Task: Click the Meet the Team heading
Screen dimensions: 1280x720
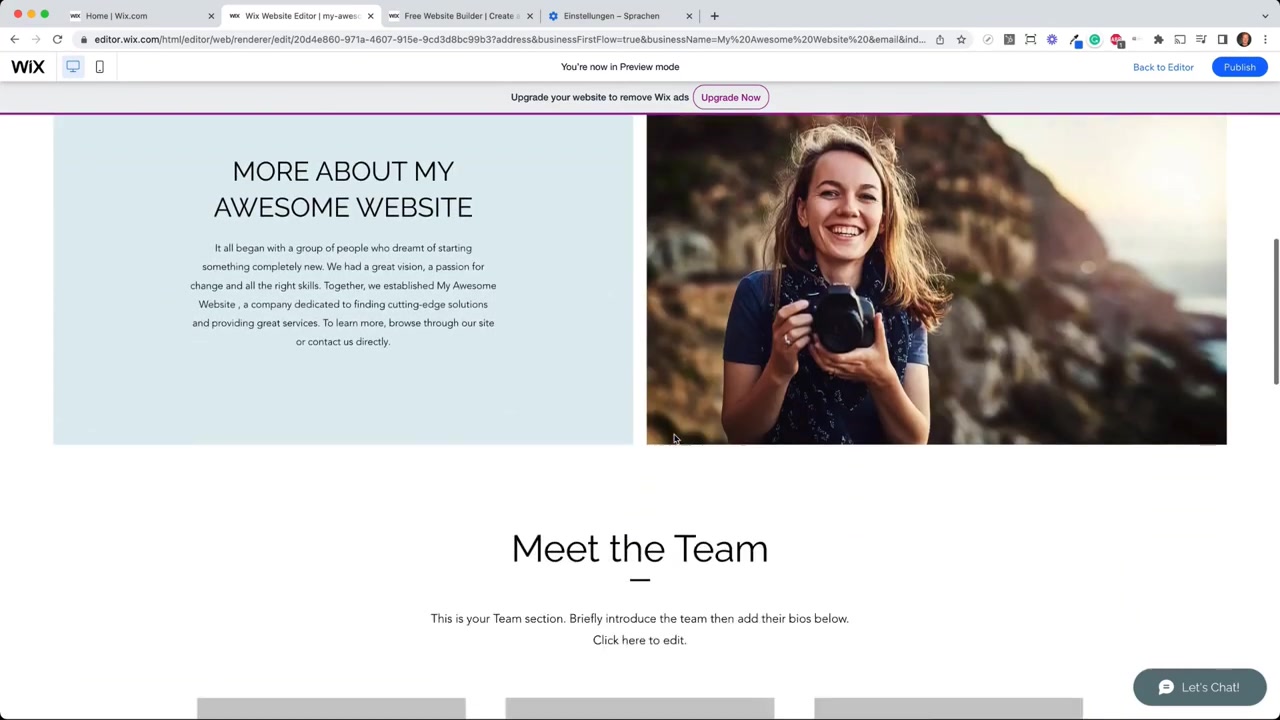Action: point(640,548)
